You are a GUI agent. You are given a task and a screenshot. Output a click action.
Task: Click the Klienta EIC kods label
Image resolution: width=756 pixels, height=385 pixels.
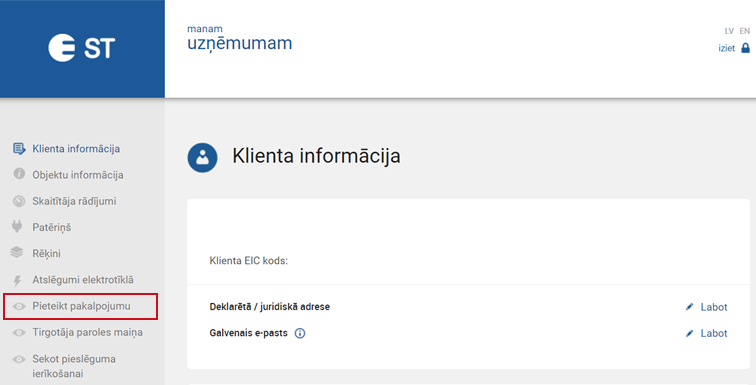coord(248,261)
